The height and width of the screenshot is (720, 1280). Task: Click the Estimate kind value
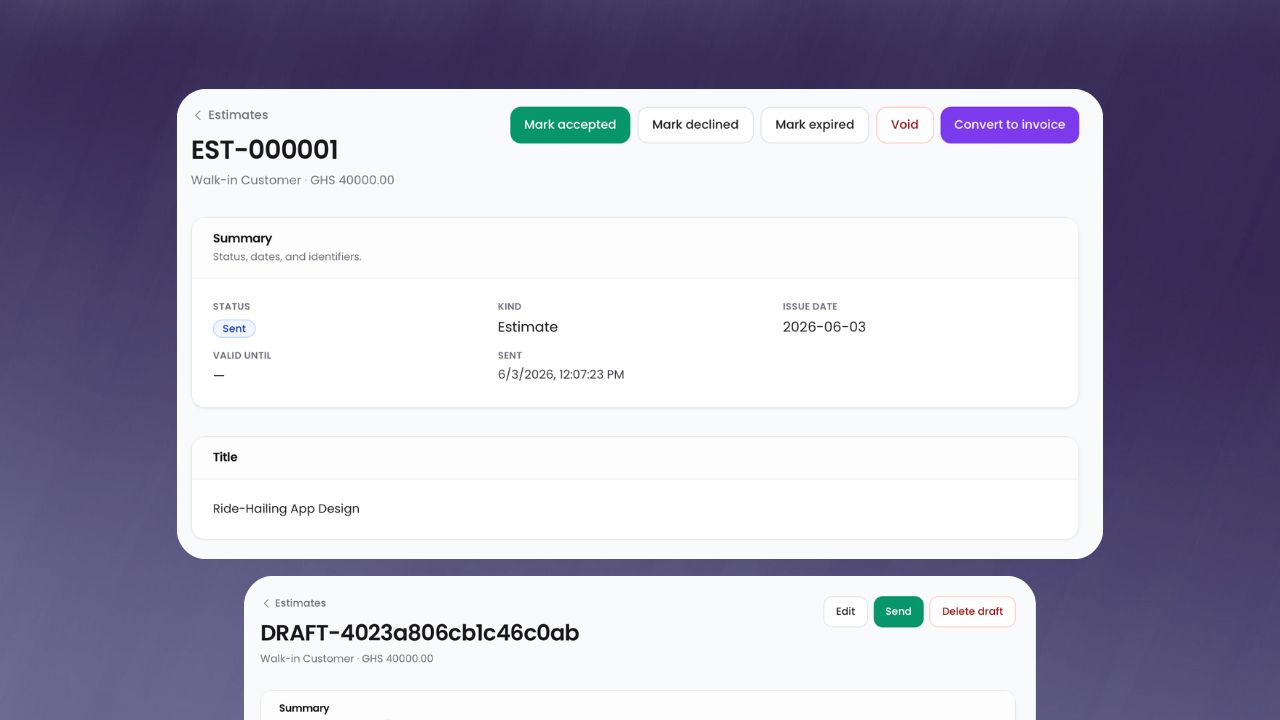coord(528,327)
